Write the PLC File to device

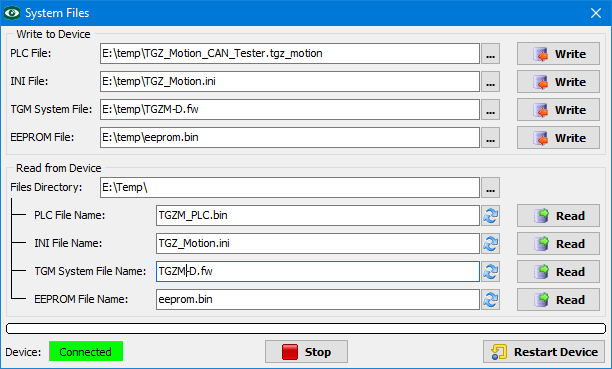(x=559, y=54)
